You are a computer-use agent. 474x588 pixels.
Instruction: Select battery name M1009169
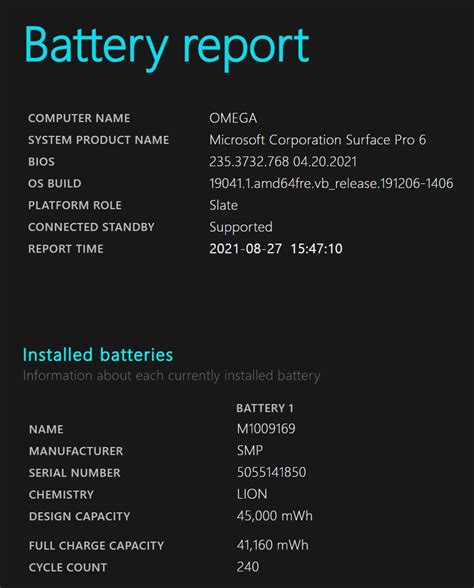pos(266,429)
